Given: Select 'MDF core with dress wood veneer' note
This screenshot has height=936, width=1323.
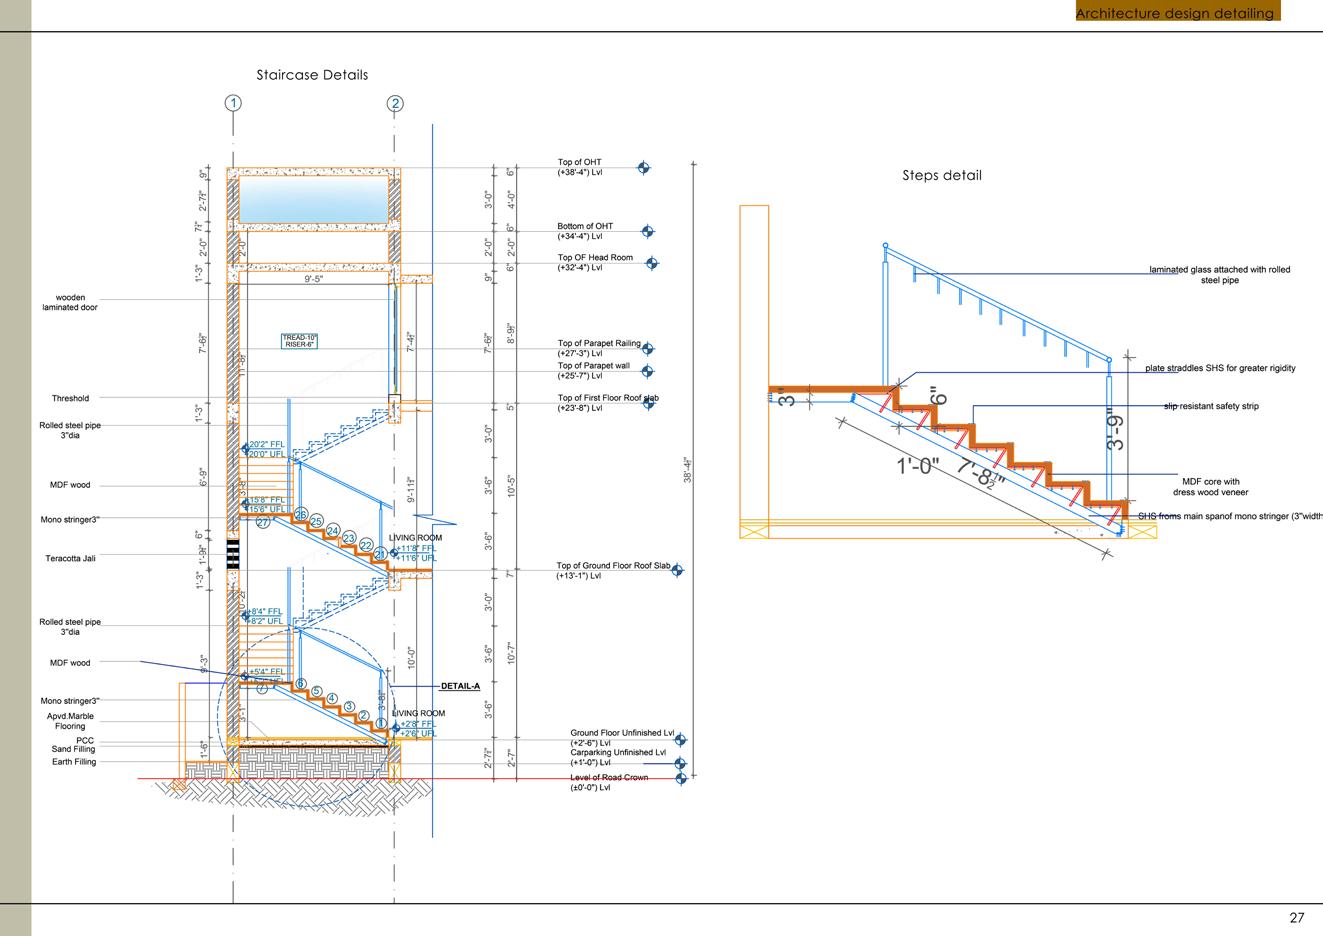Looking at the screenshot, I should tap(1210, 487).
